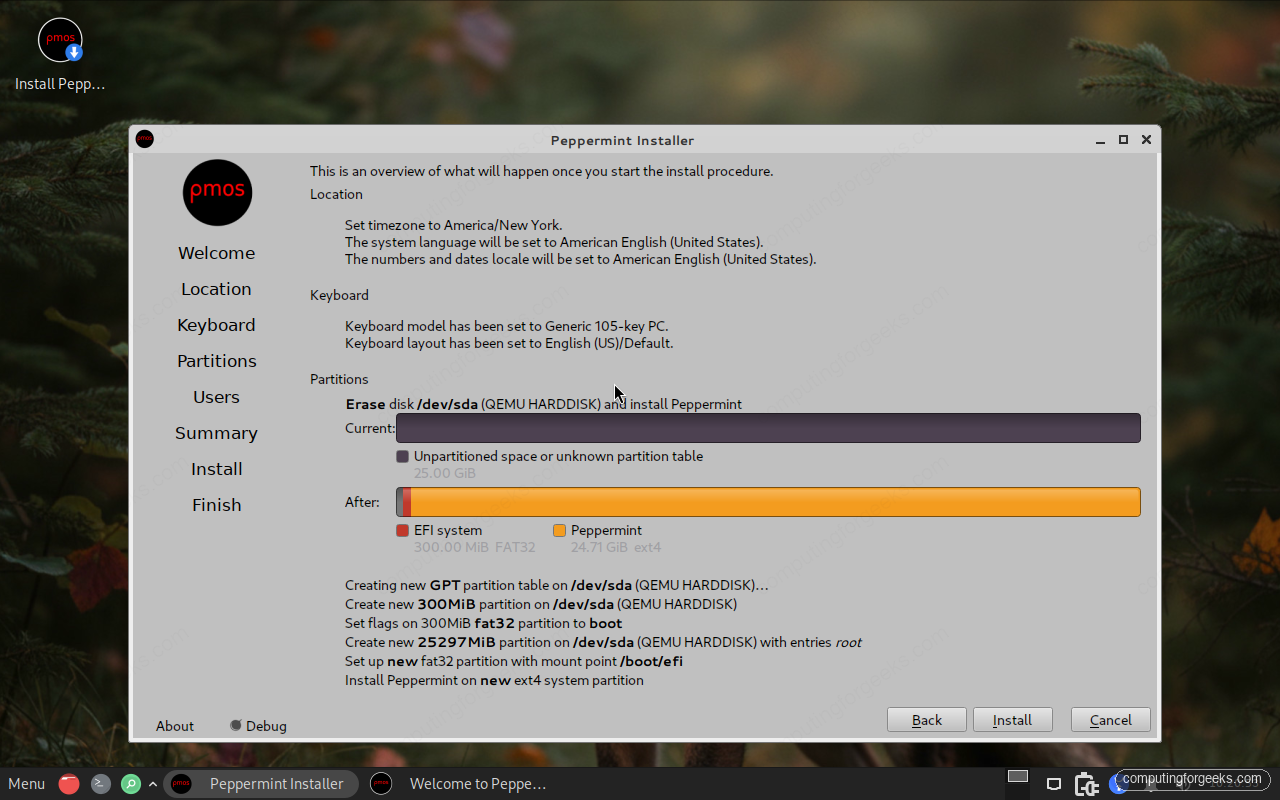Click 'mount point /boot/efi' line
Screen dimensions: 1280x800
point(514,661)
